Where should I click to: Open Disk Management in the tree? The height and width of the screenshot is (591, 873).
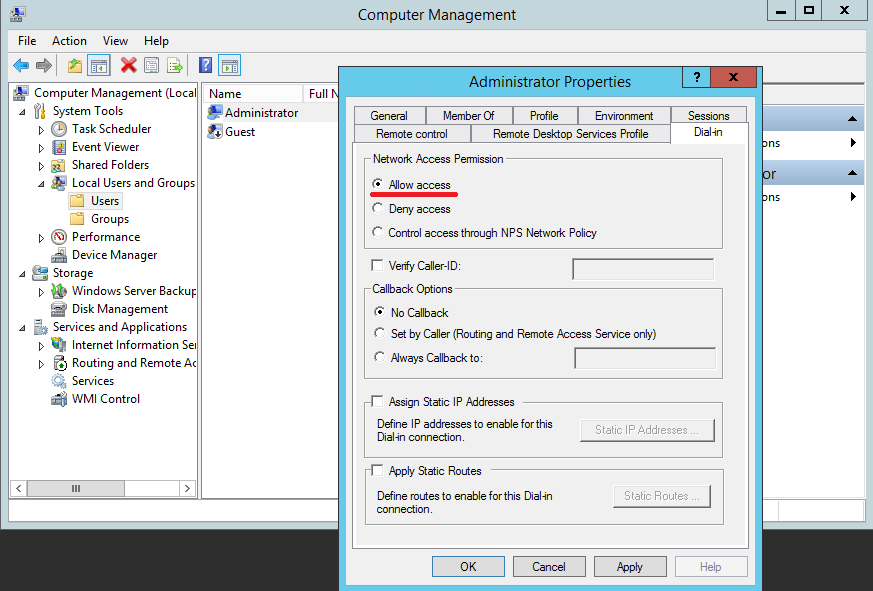point(119,309)
